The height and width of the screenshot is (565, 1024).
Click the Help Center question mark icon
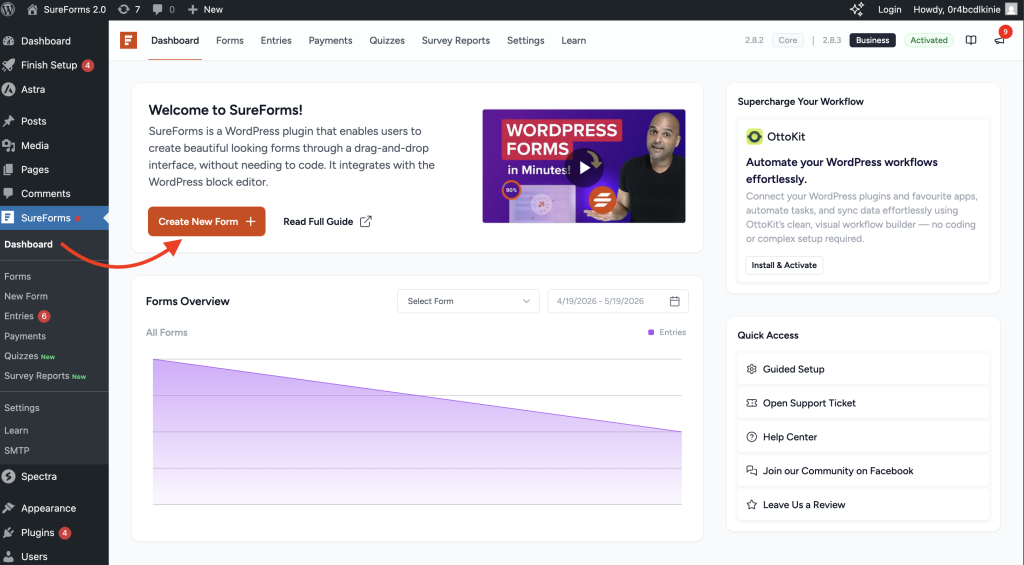[752, 437]
